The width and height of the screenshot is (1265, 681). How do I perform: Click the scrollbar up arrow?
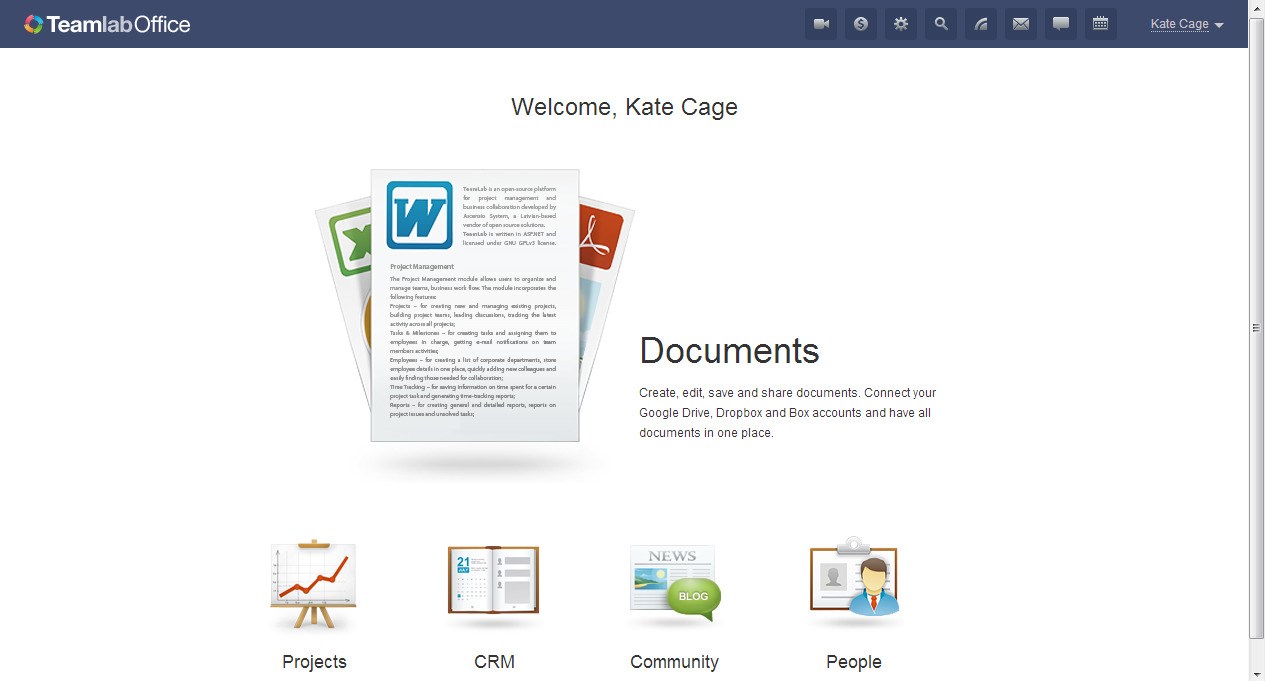(x=1257, y=8)
